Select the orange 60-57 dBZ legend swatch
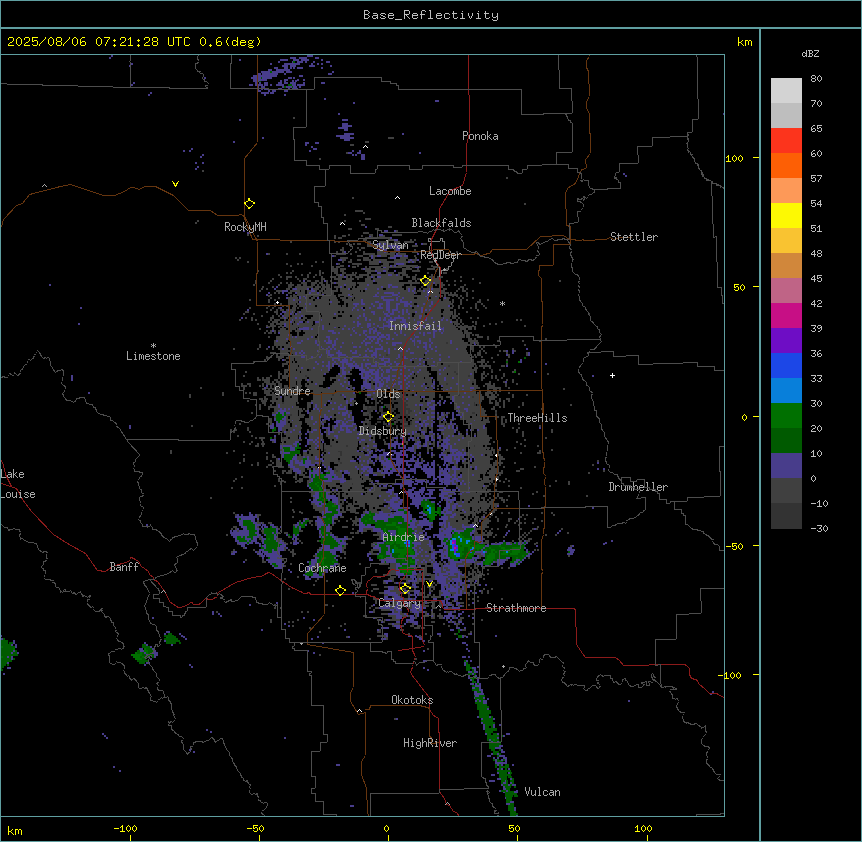Screen dimensions: 862x842 tap(786, 165)
